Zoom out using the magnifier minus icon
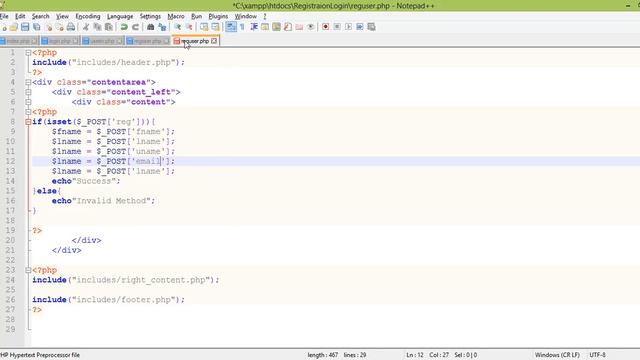The image size is (640, 360). 189,27
